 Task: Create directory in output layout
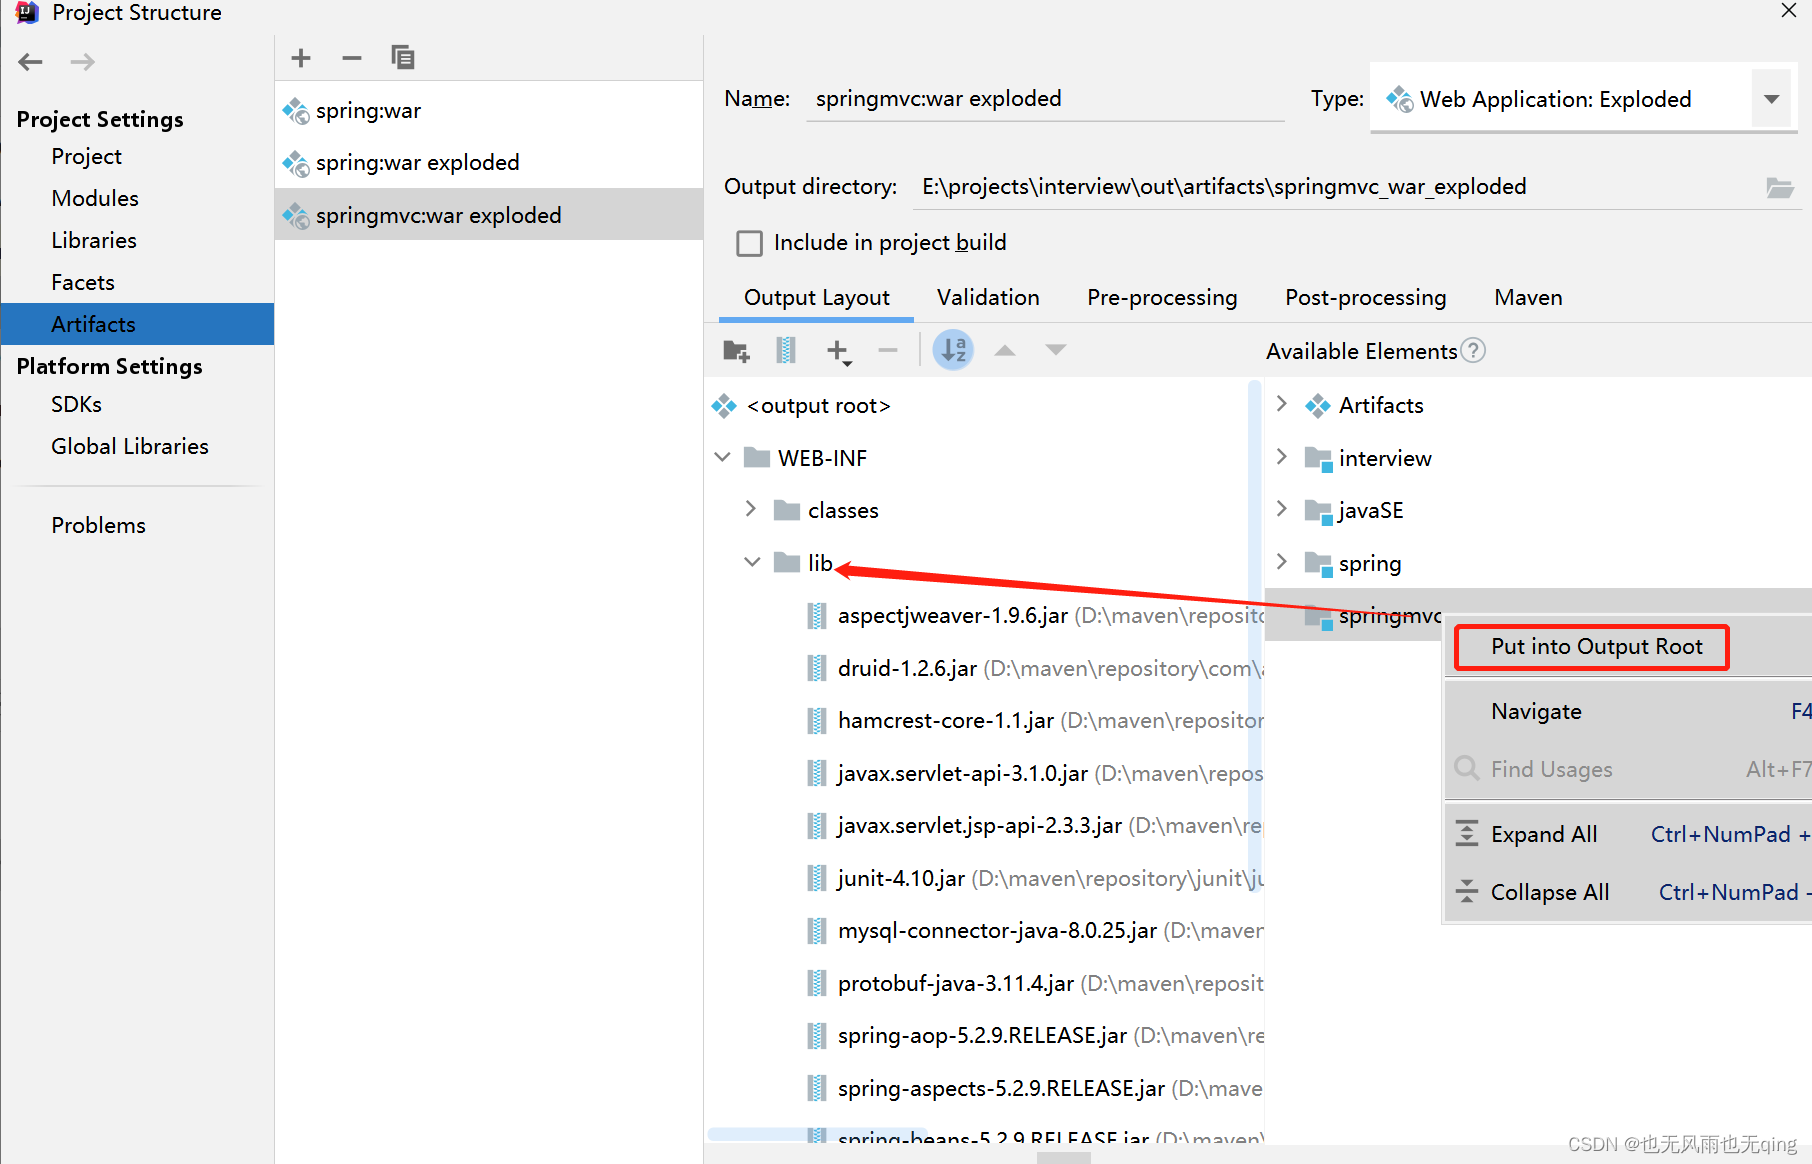coord(737,351)
